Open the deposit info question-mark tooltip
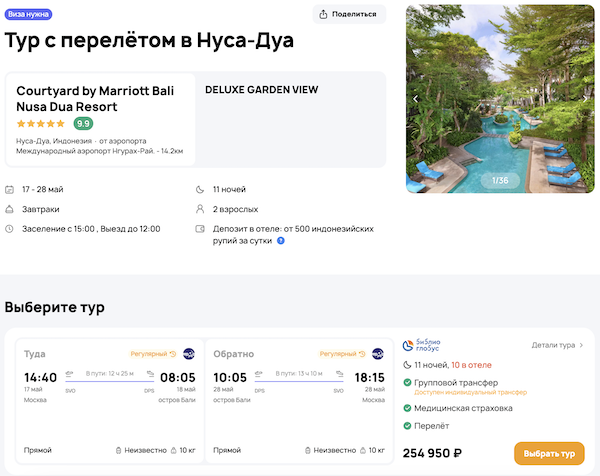This screenshot has width=600, height=476. [x=281, y=240]
